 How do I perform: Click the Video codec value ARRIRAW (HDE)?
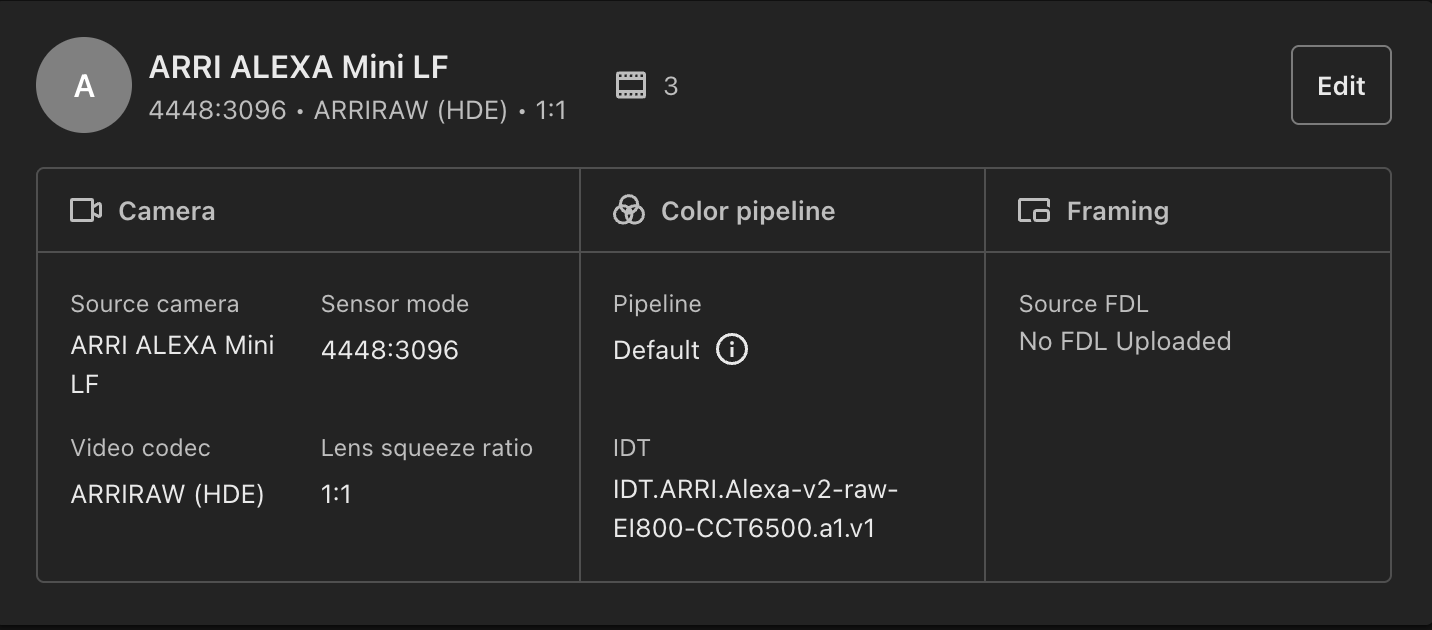click(168, 494)
